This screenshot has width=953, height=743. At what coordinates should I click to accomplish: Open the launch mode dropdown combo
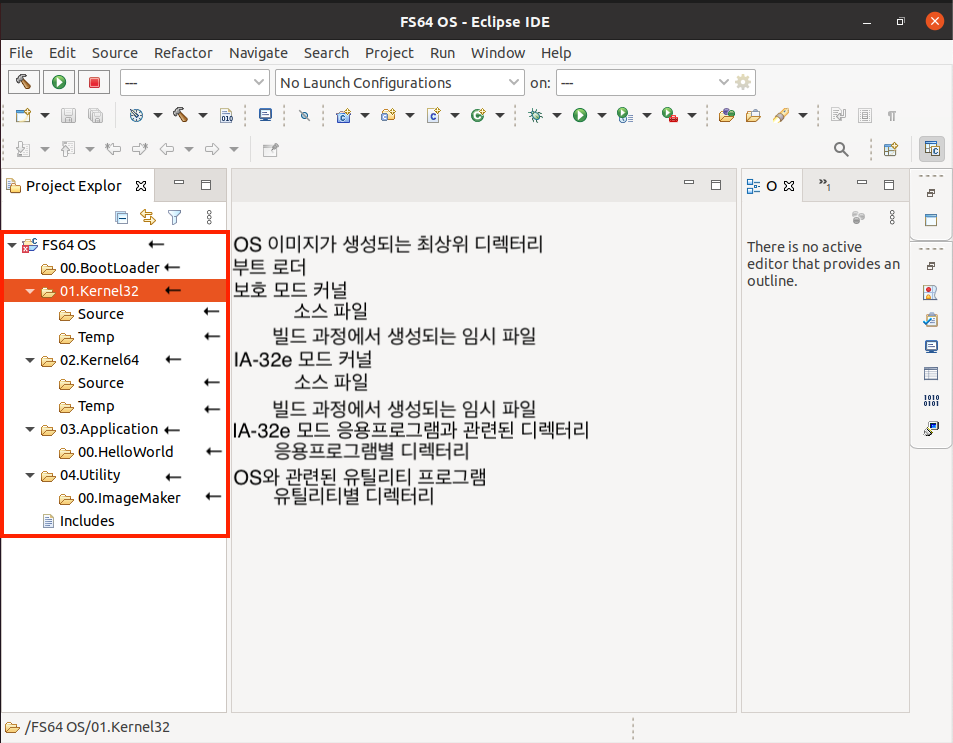(x=194, y=82)
